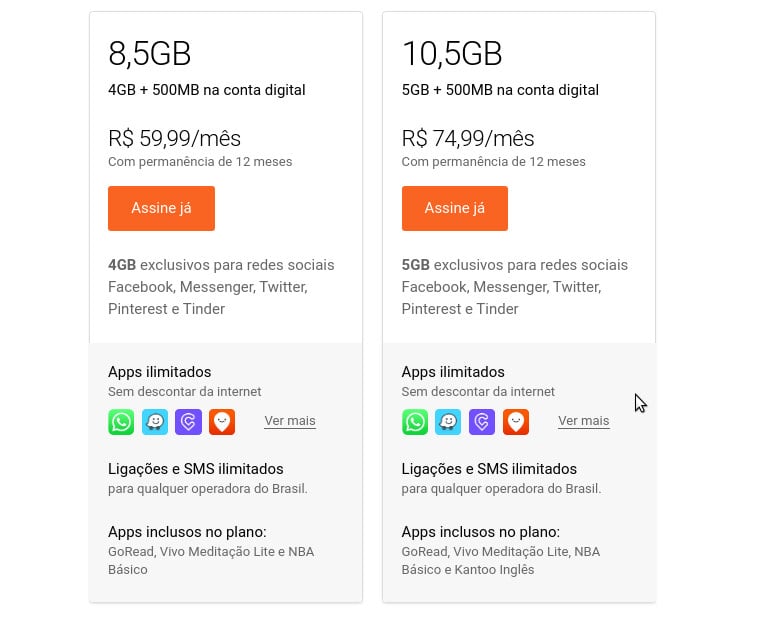Open Ver mais link in 10,5GB plan
The height and width of the screenshot is (617, 760).
[583, 421]
